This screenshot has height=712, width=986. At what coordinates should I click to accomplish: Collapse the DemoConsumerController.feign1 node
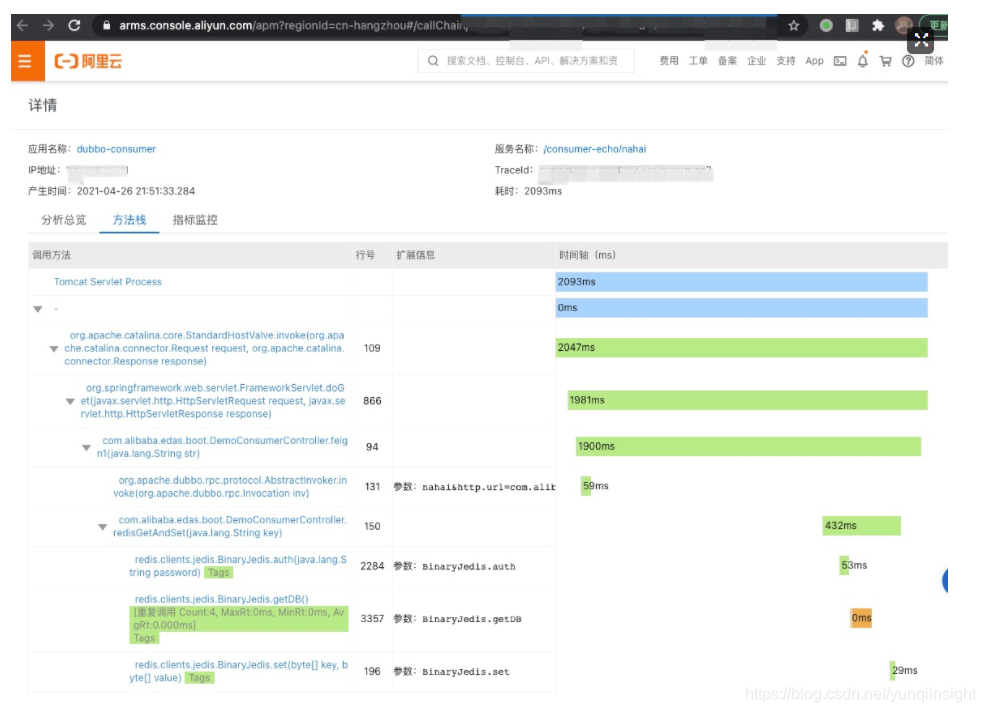point(86,447)
